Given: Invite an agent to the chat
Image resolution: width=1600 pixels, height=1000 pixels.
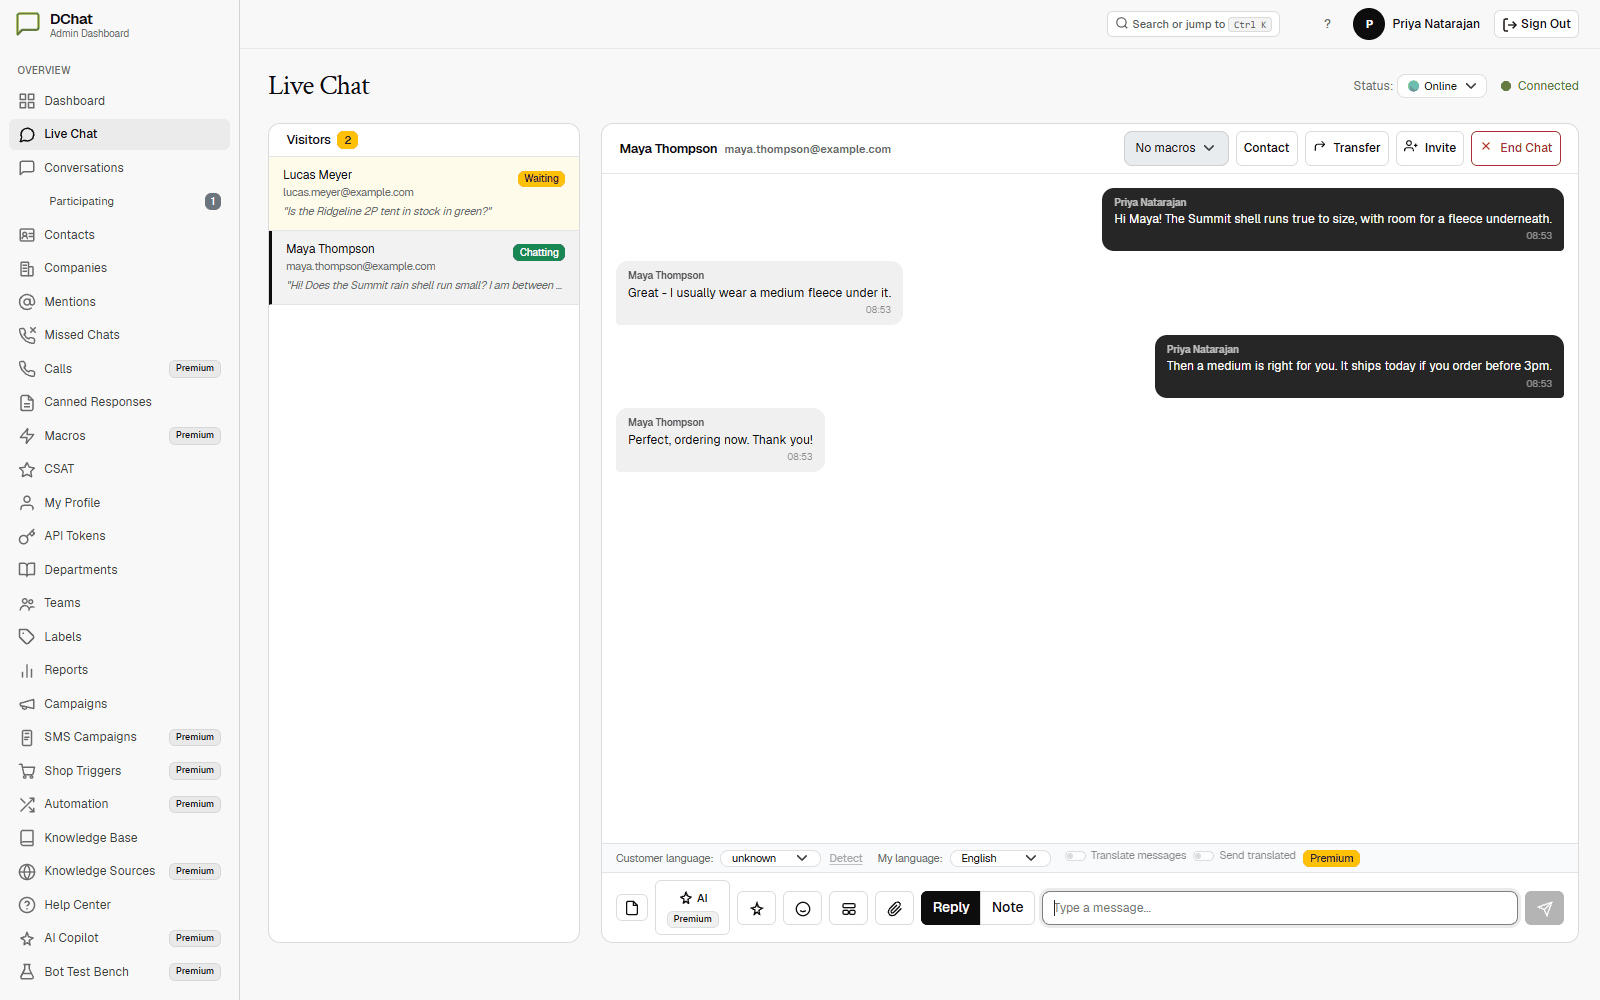Looking at the screenshot, I should point(1430,148).
